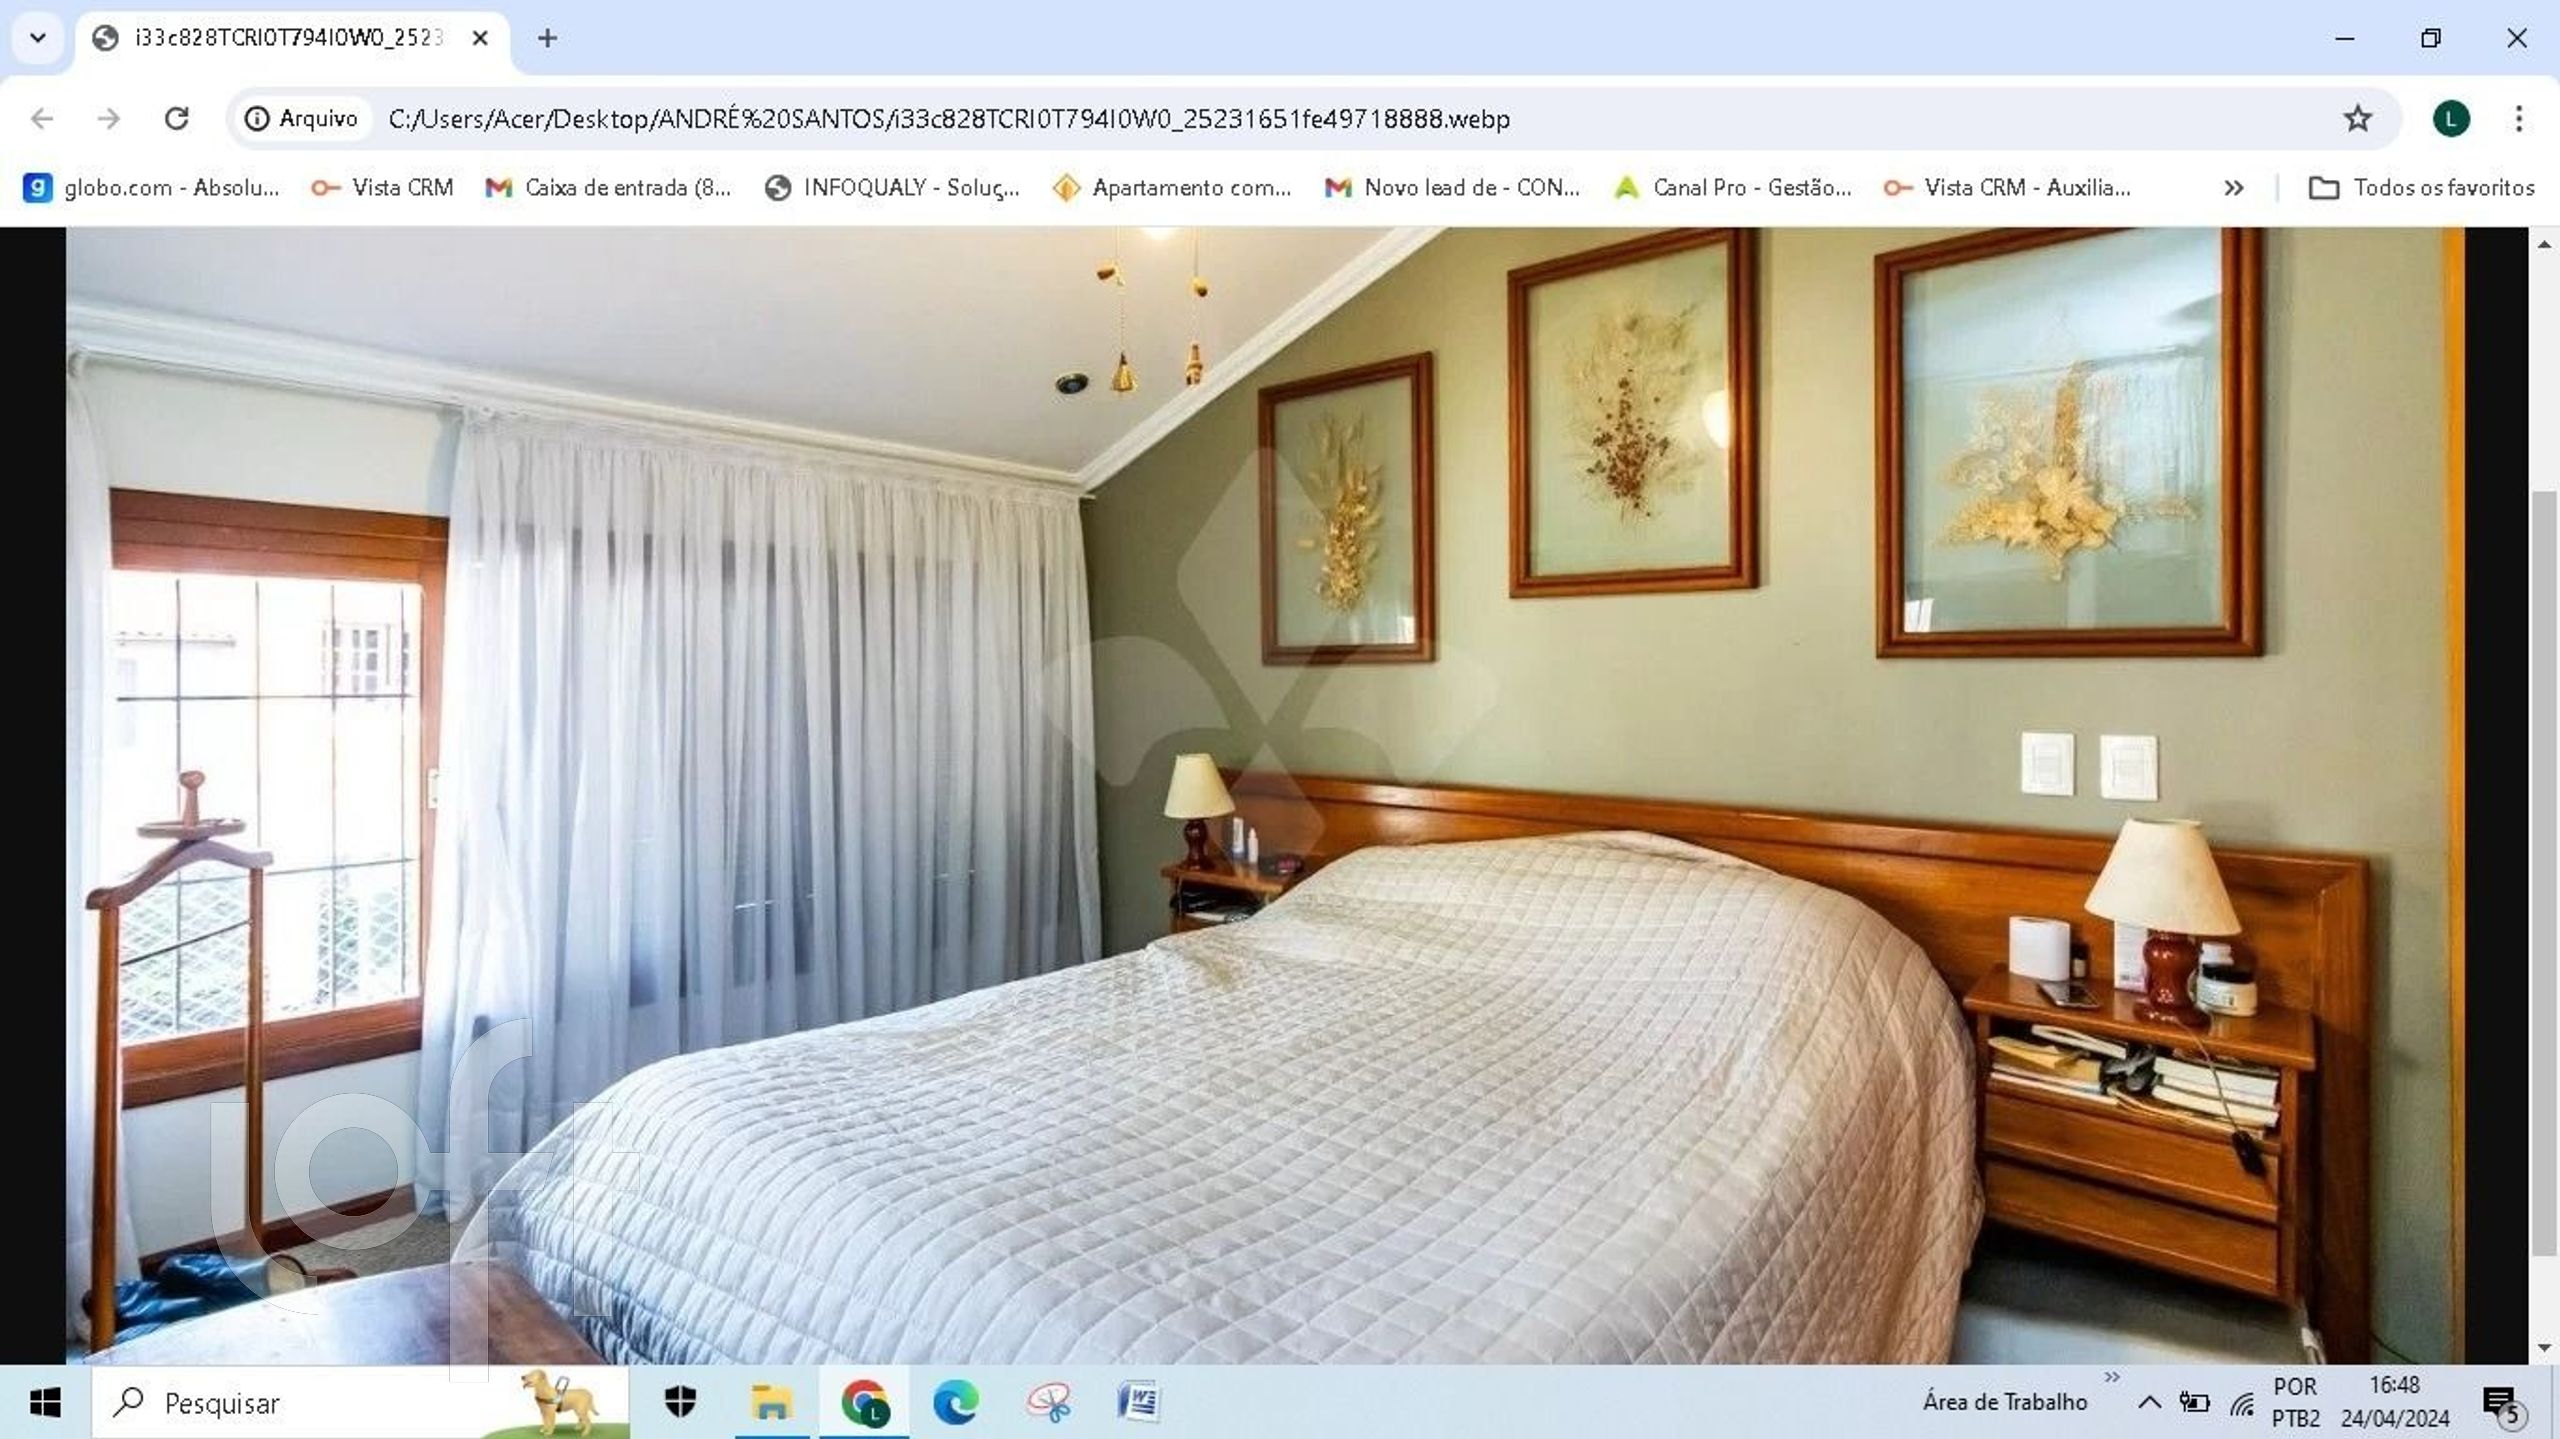Bookmark this page with star icon
2560x1439 pixels.
point(2357,119)
